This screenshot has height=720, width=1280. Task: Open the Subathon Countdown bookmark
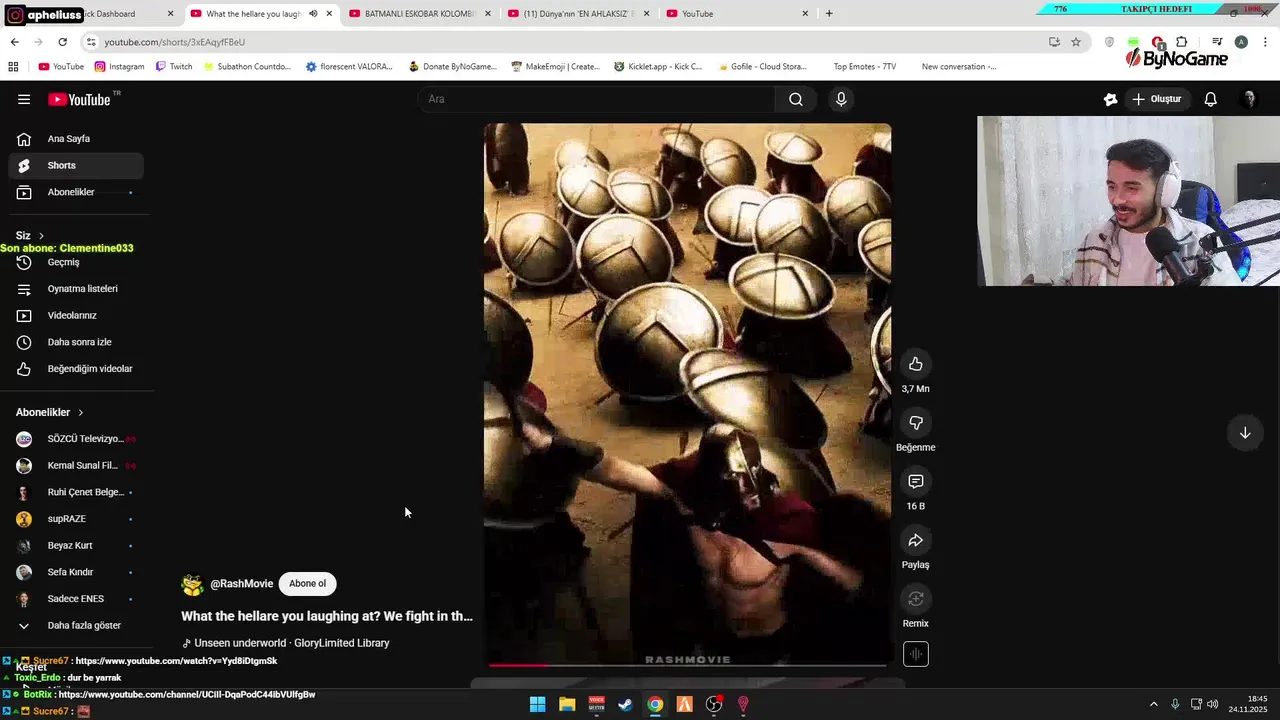247,67
